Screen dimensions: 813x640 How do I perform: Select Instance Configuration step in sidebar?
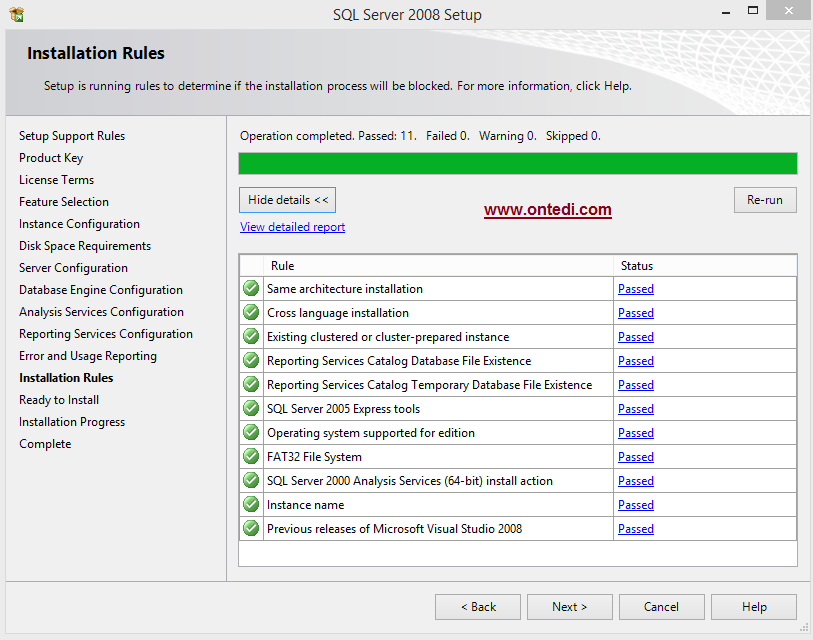[x=79, y=224]
